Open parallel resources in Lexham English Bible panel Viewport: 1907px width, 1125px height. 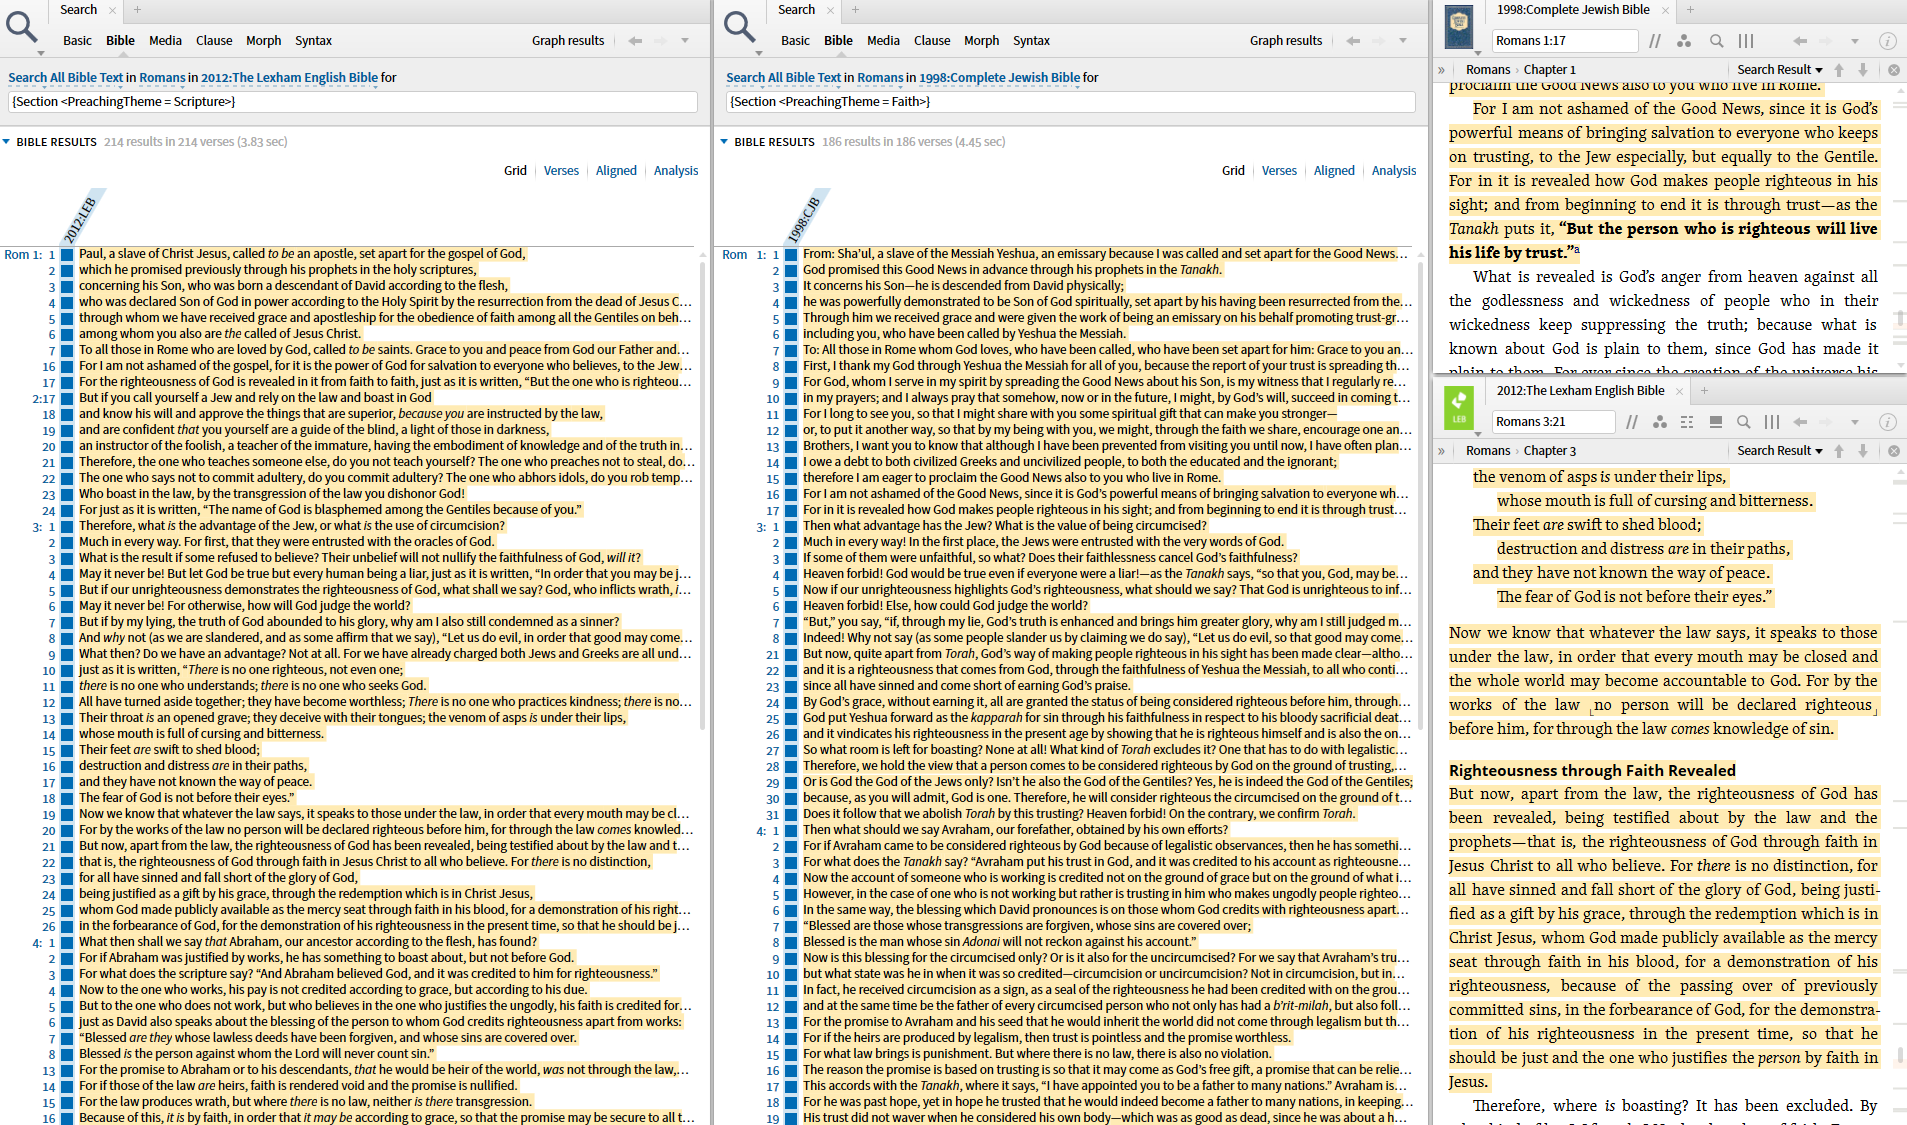click(1632, 422)
